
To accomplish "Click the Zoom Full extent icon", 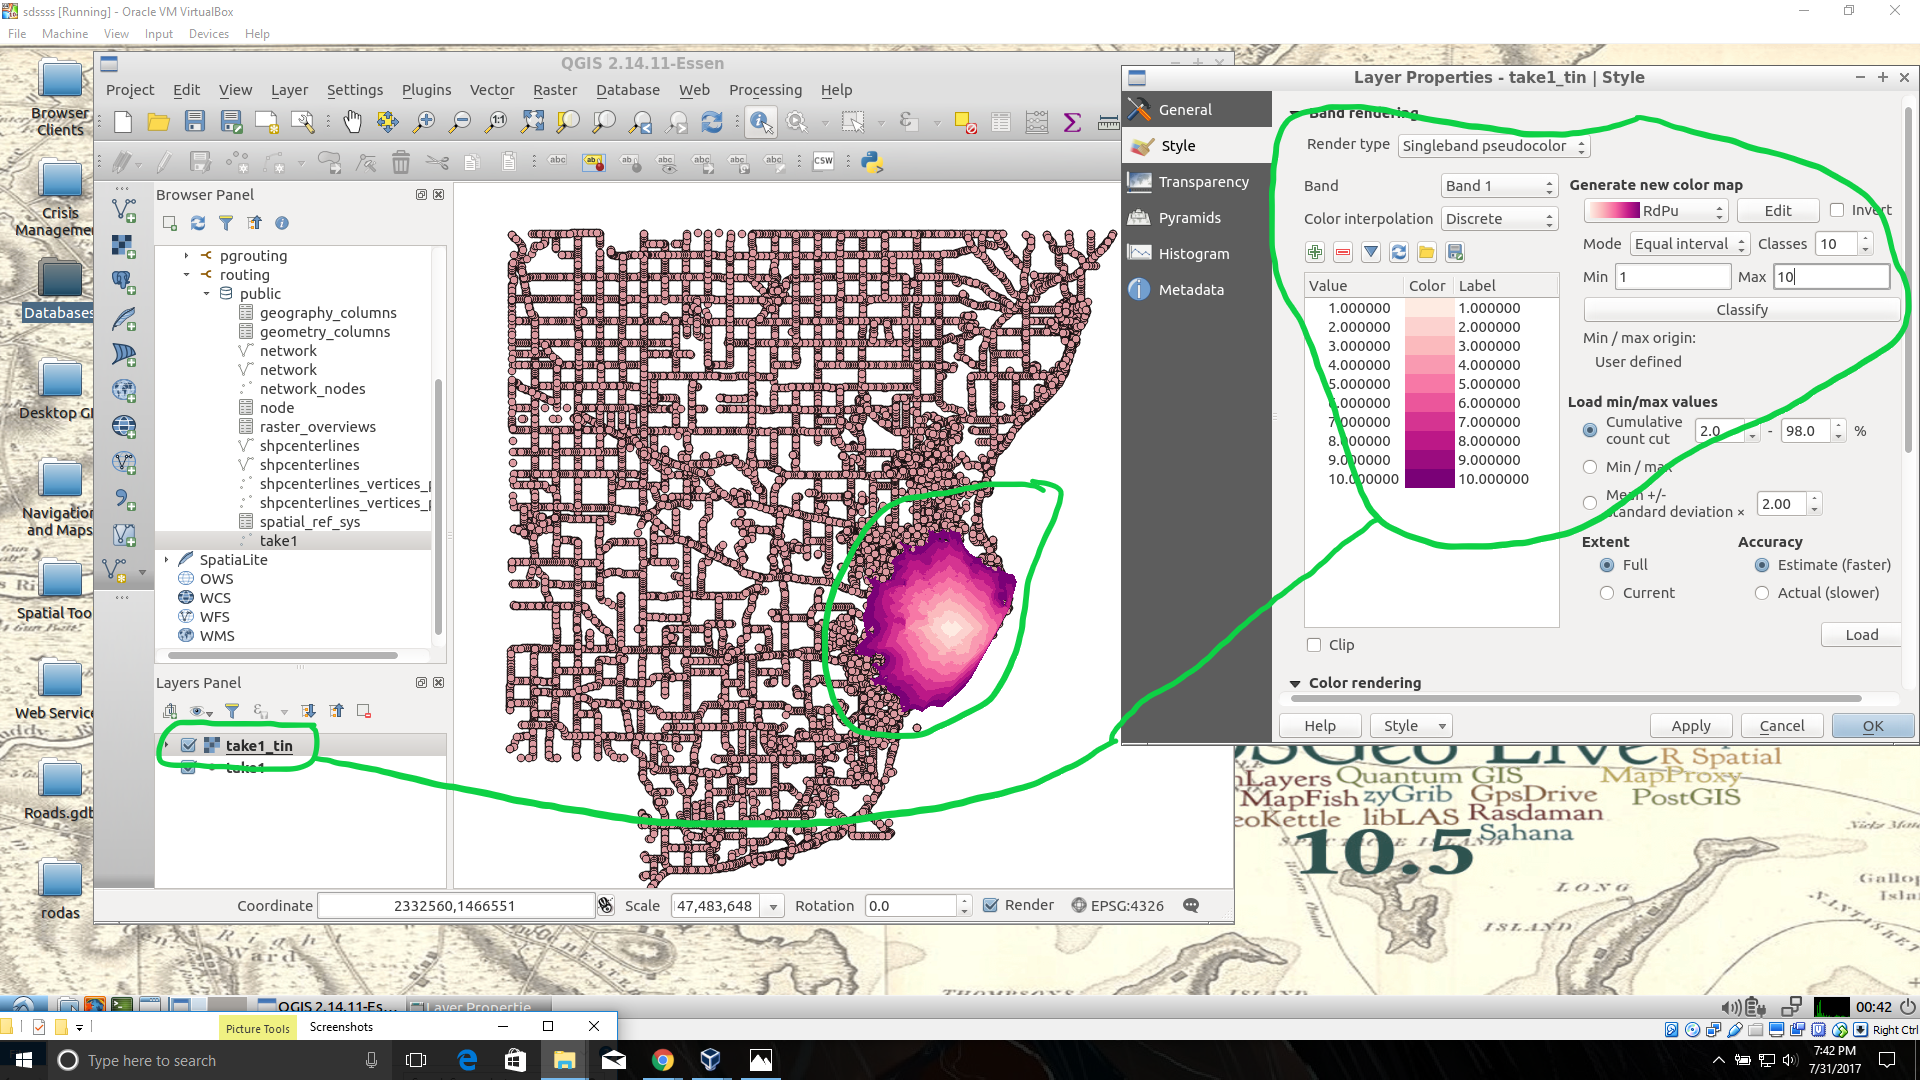I will tap(532, 122).
